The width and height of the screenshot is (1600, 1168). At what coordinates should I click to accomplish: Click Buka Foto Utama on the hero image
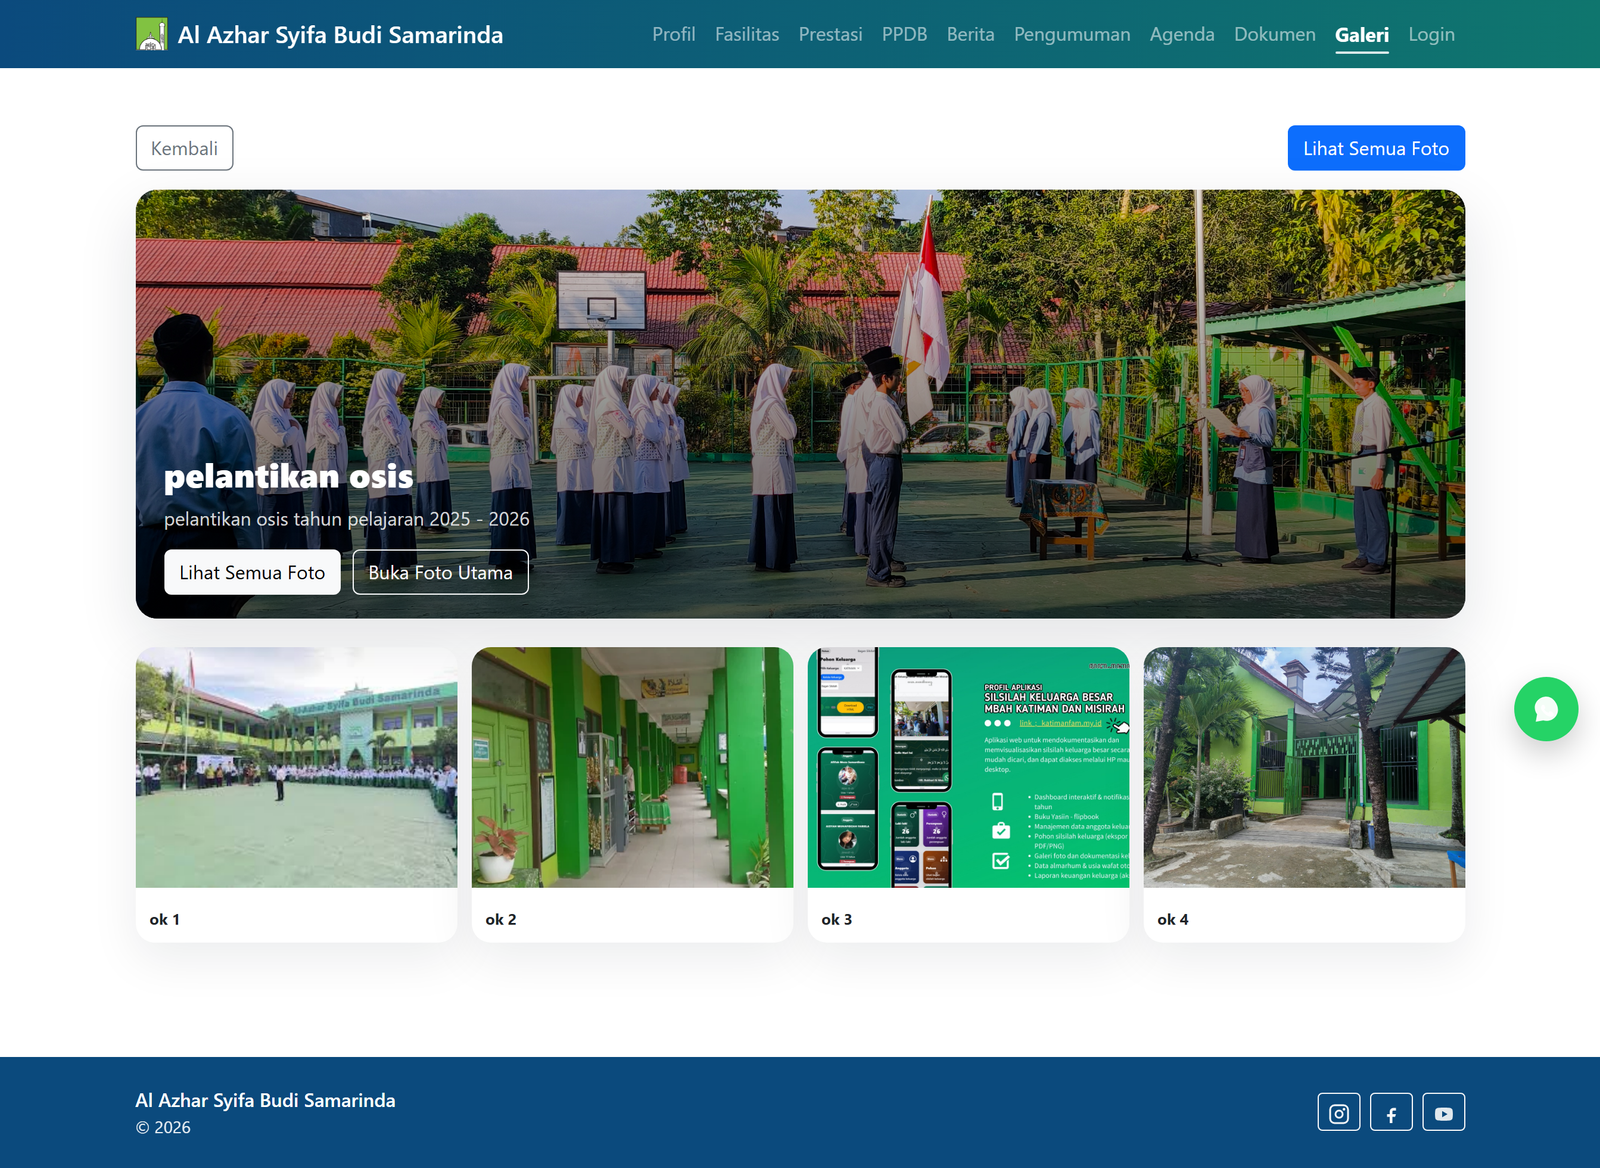[x=440, y=572]
